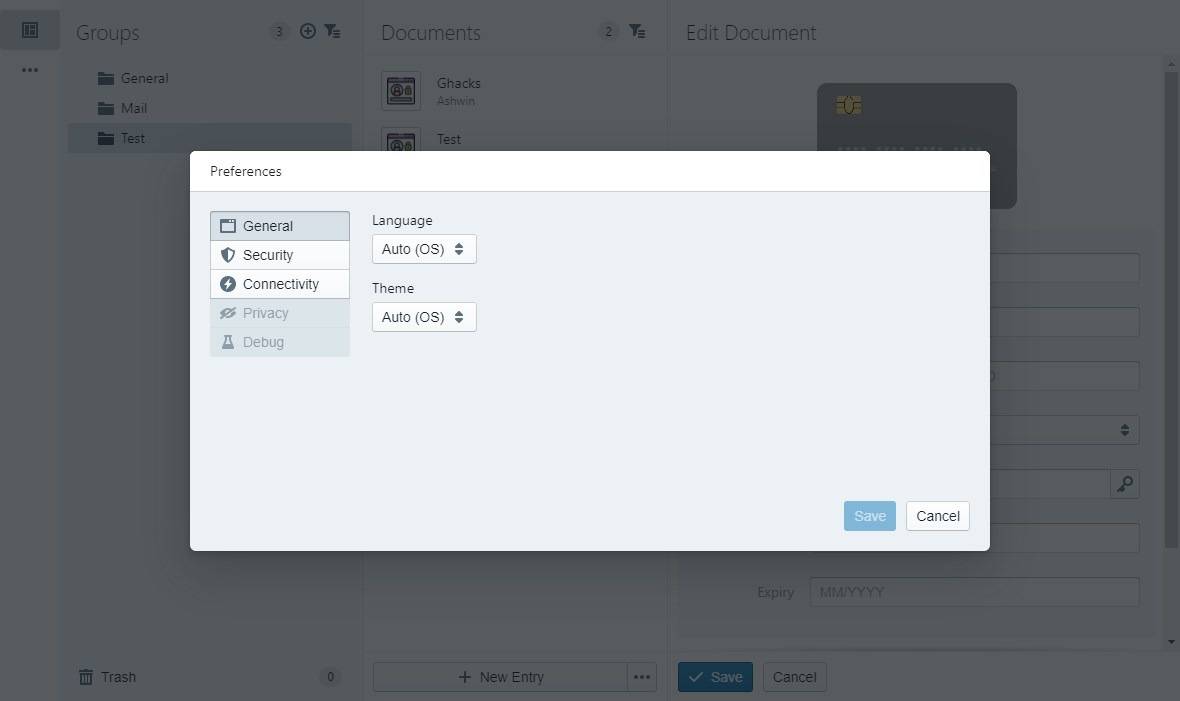Image resolution: width=1180 pixels, height=701 pixels.
Task: Expand the dropdown in Edit Document form
Action: point(1065,430)
